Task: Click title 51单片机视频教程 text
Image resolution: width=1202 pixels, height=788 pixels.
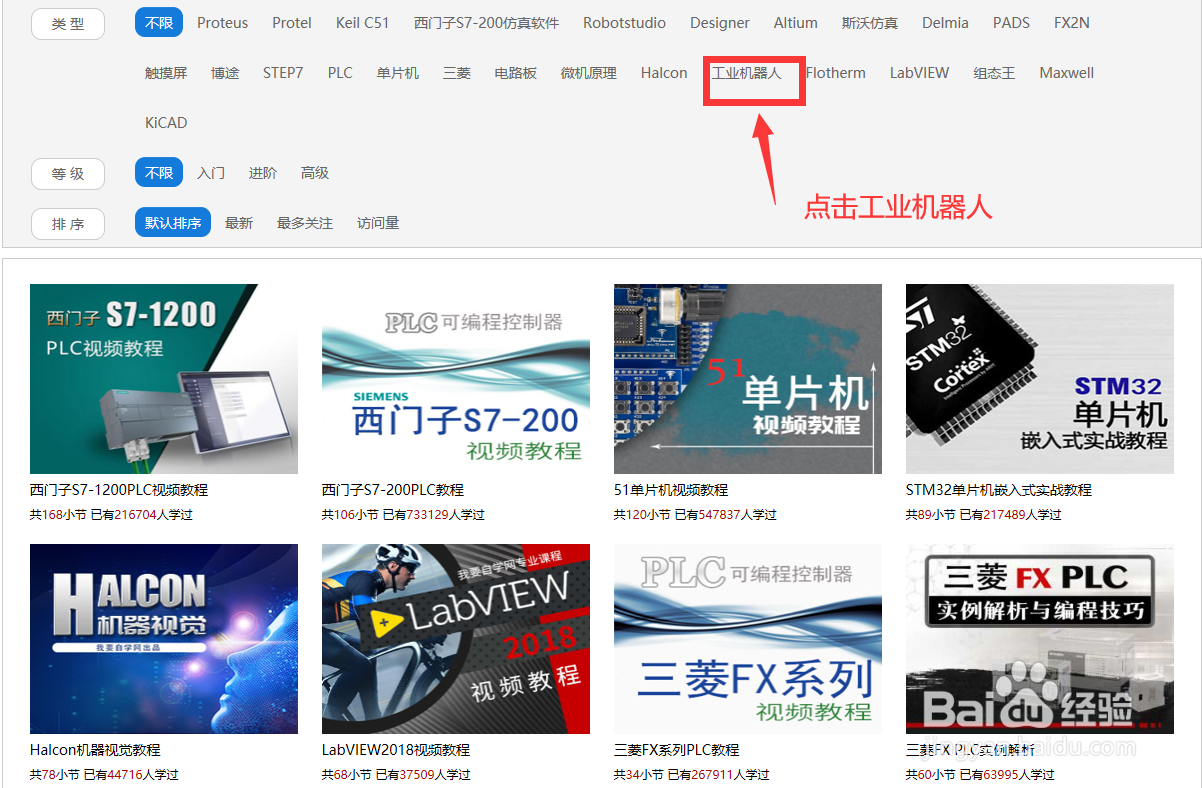Action: (671, 490)
